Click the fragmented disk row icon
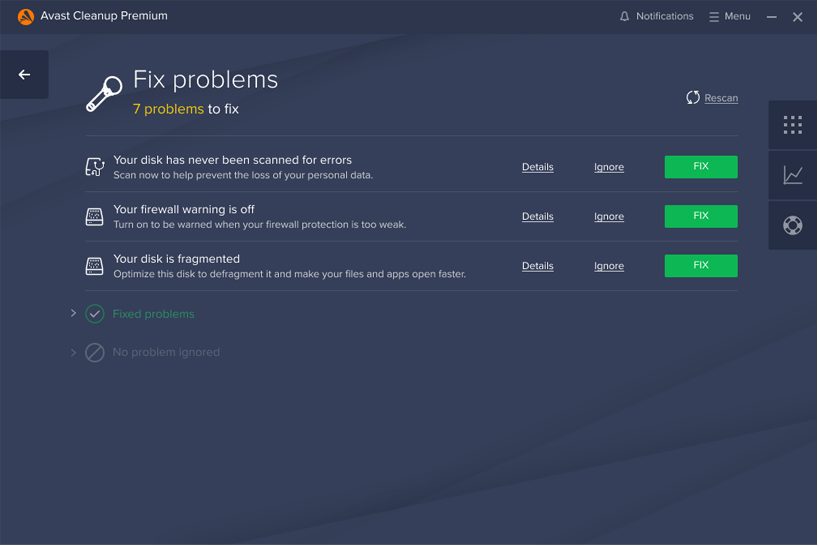Image resolution: width=819 pixels, height=546 pixels. [95, 266]
